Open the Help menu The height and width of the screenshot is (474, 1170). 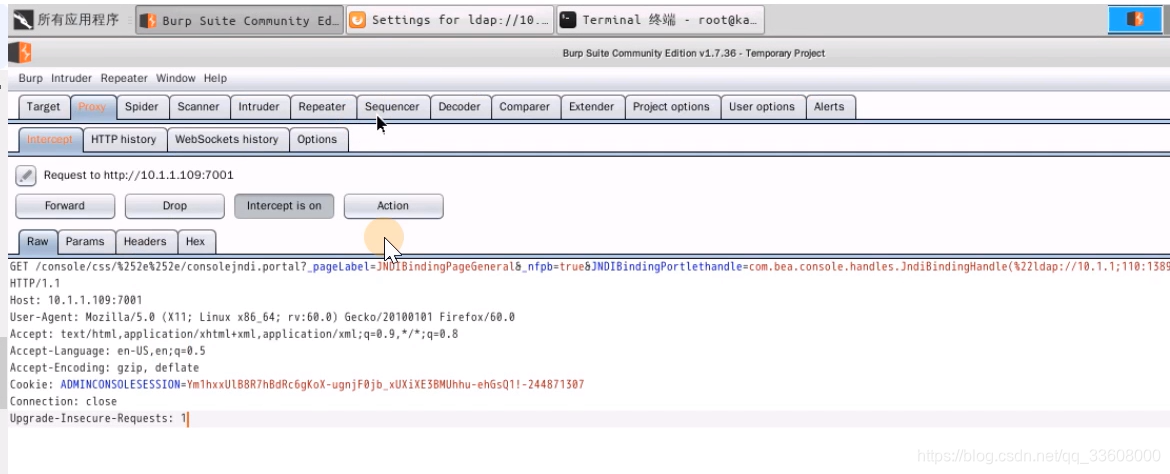point(215,78)
